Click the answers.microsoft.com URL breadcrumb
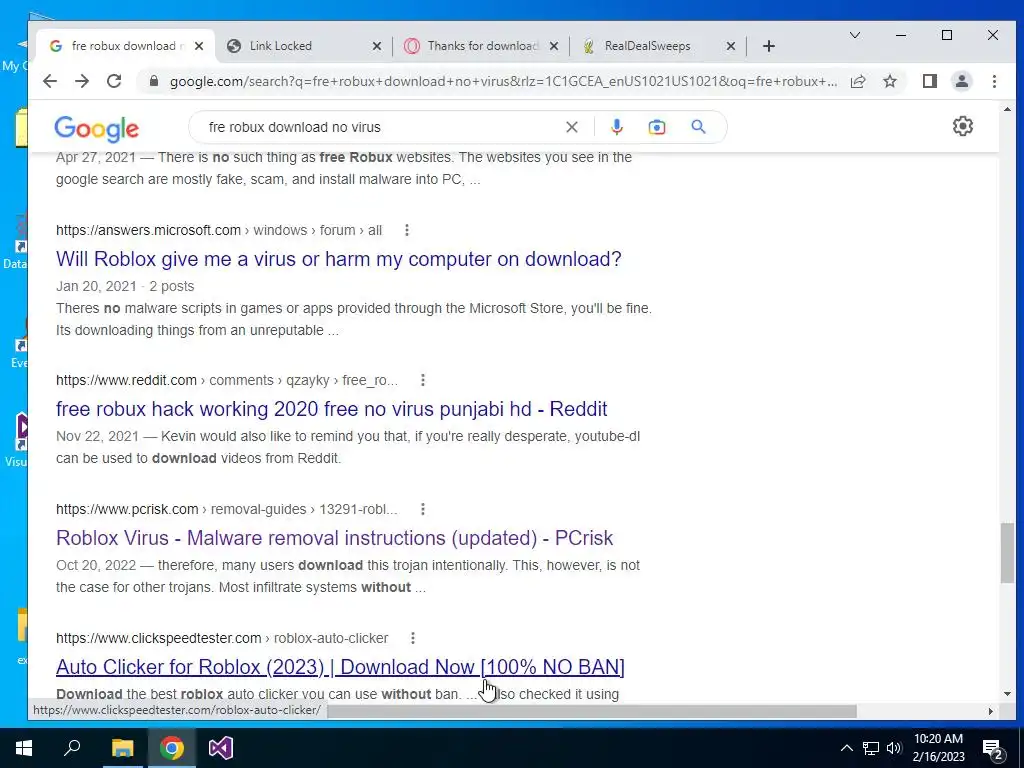The width and height of the screenshot is (1024, 768). (x=219, y=230)
